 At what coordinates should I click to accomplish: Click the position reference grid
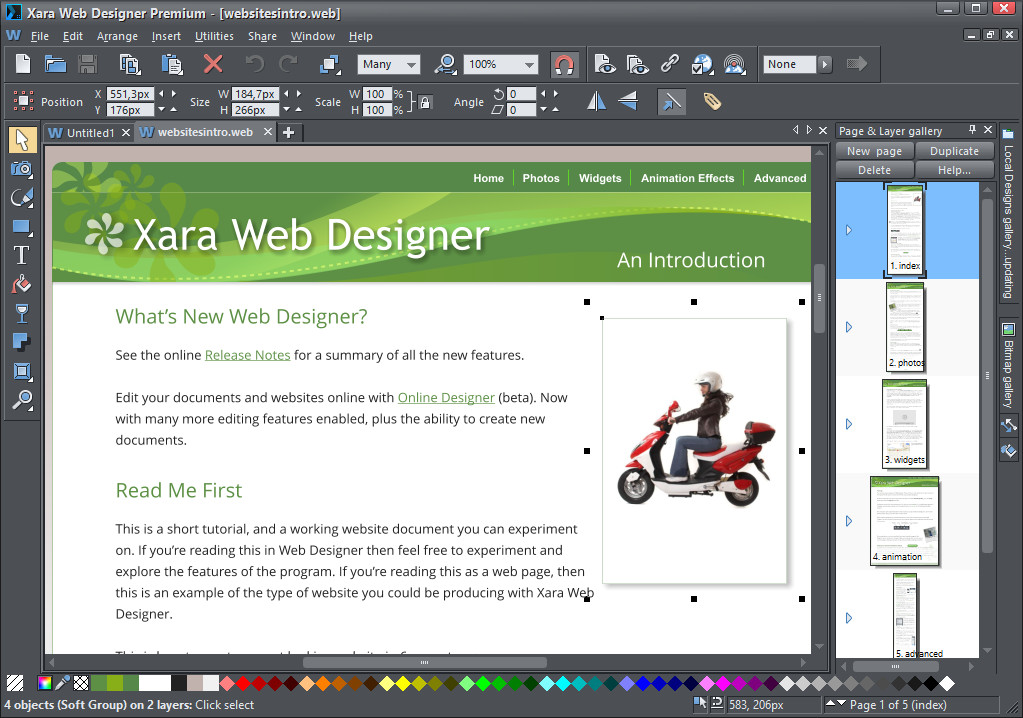(23, 102)
